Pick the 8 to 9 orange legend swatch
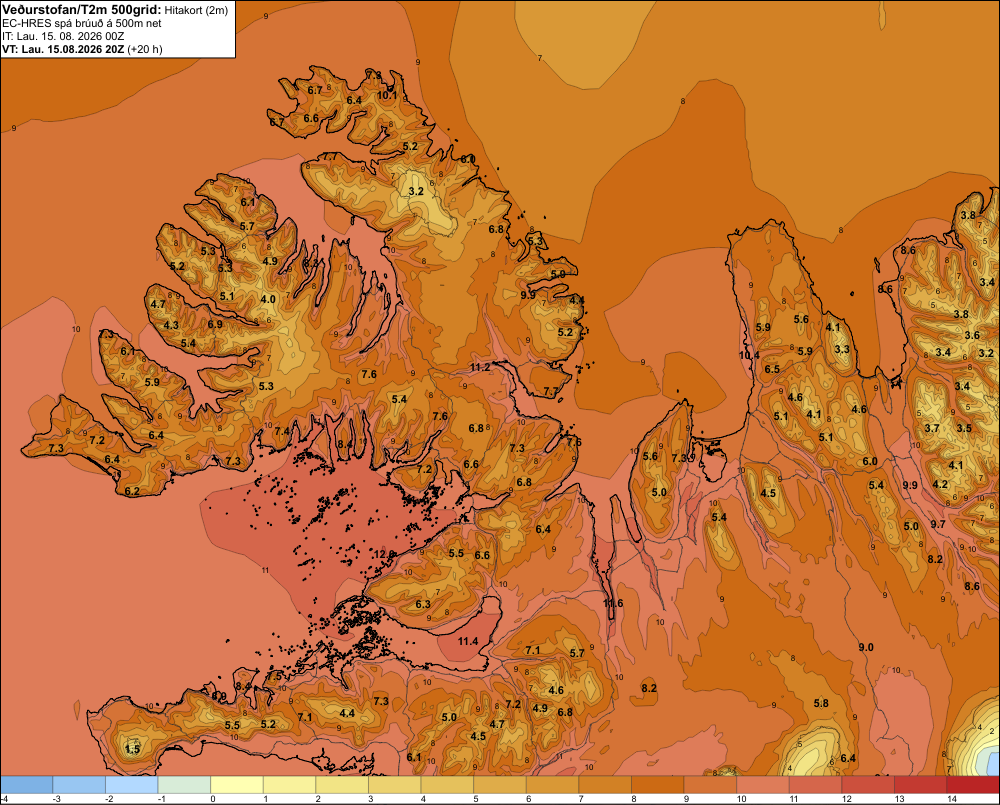The height and width of the screenshot is (805, 1000). (658, 784)
